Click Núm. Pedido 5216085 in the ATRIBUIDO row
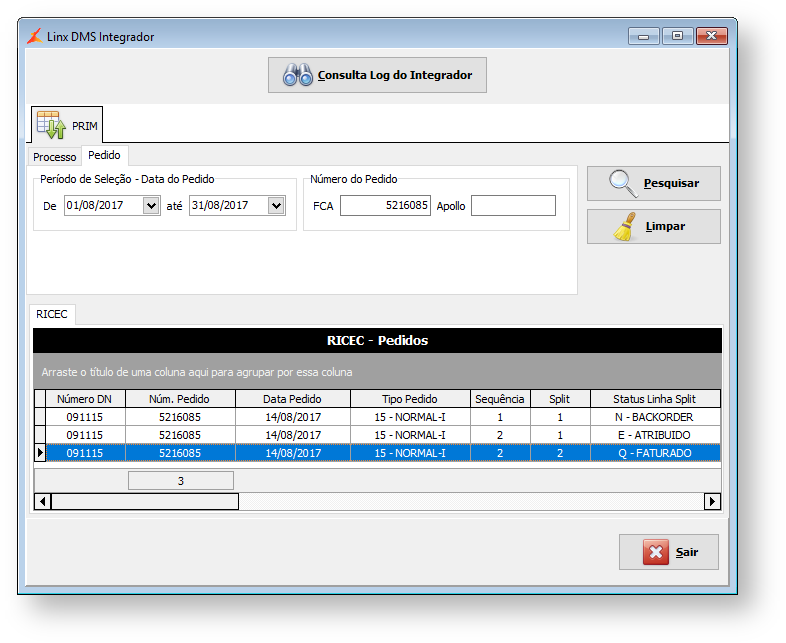 [180, 435]
